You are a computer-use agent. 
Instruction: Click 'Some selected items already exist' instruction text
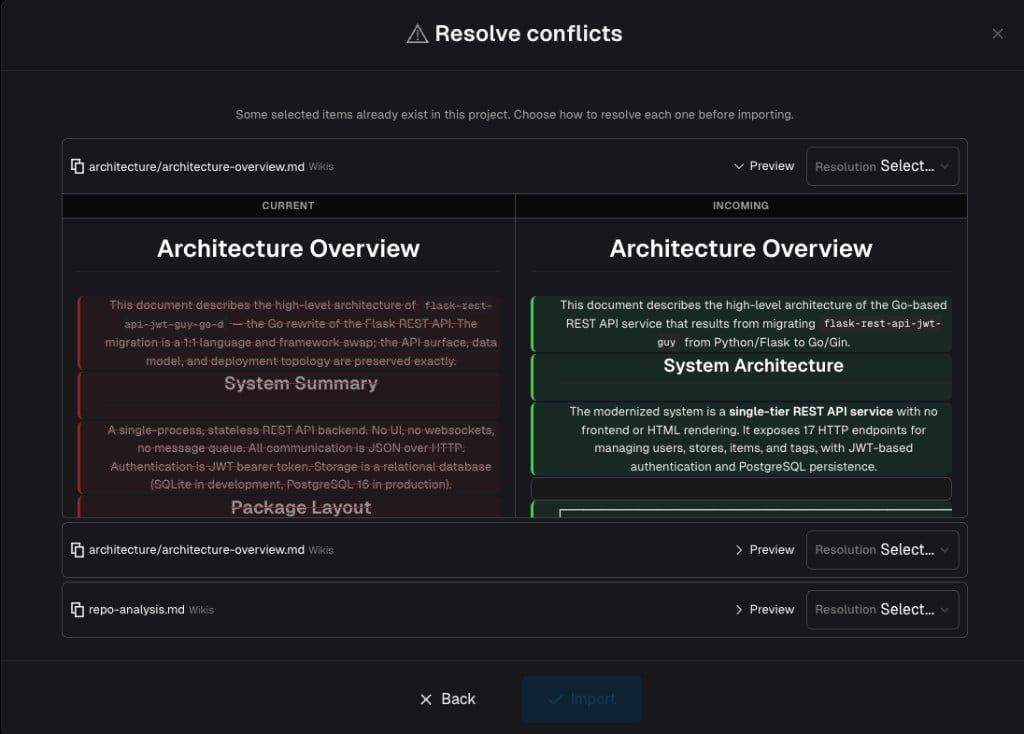515,114
